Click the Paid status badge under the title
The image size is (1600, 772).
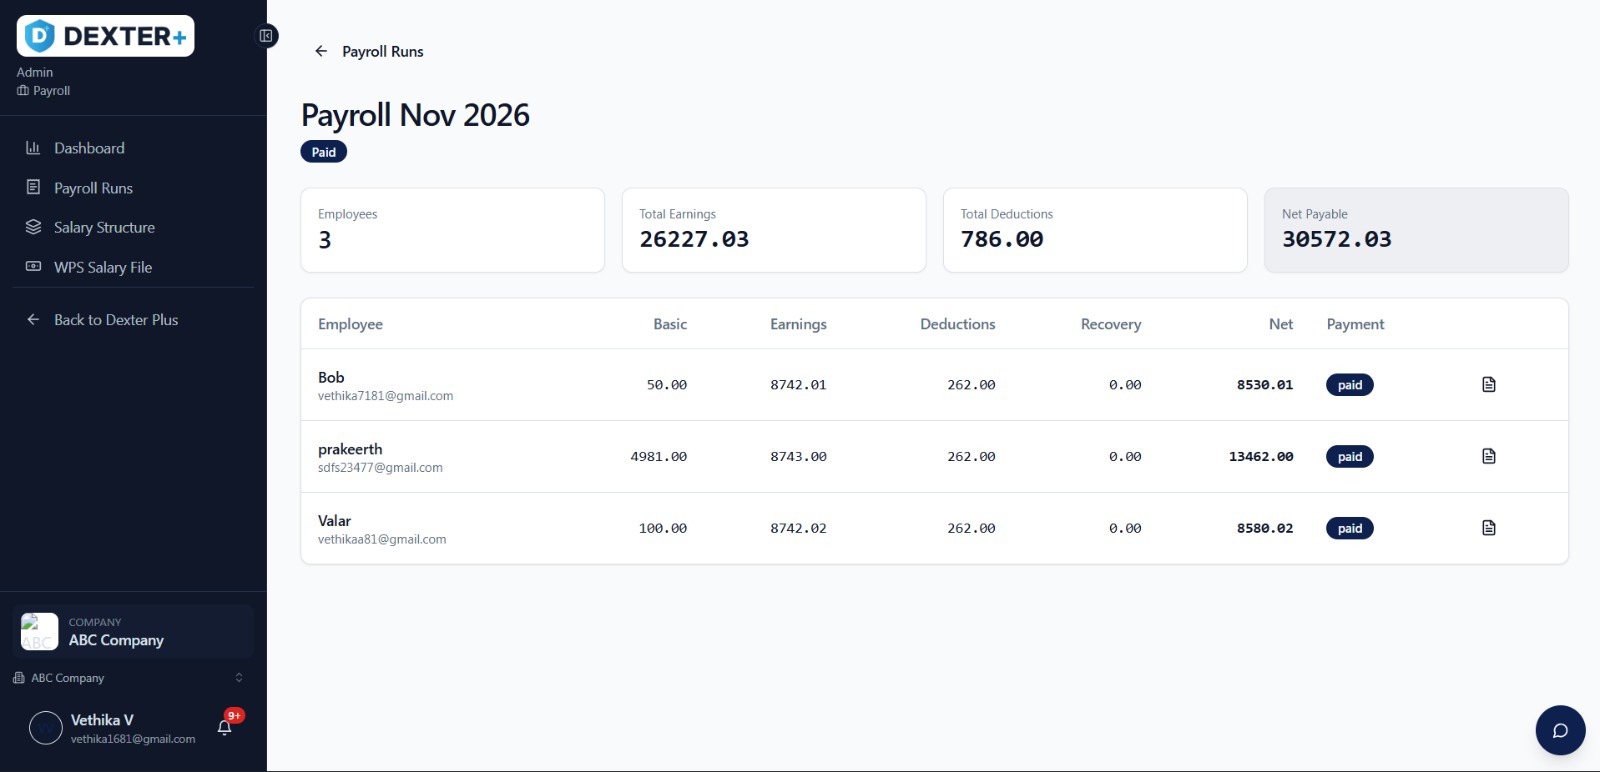click(x=324, y=152)
